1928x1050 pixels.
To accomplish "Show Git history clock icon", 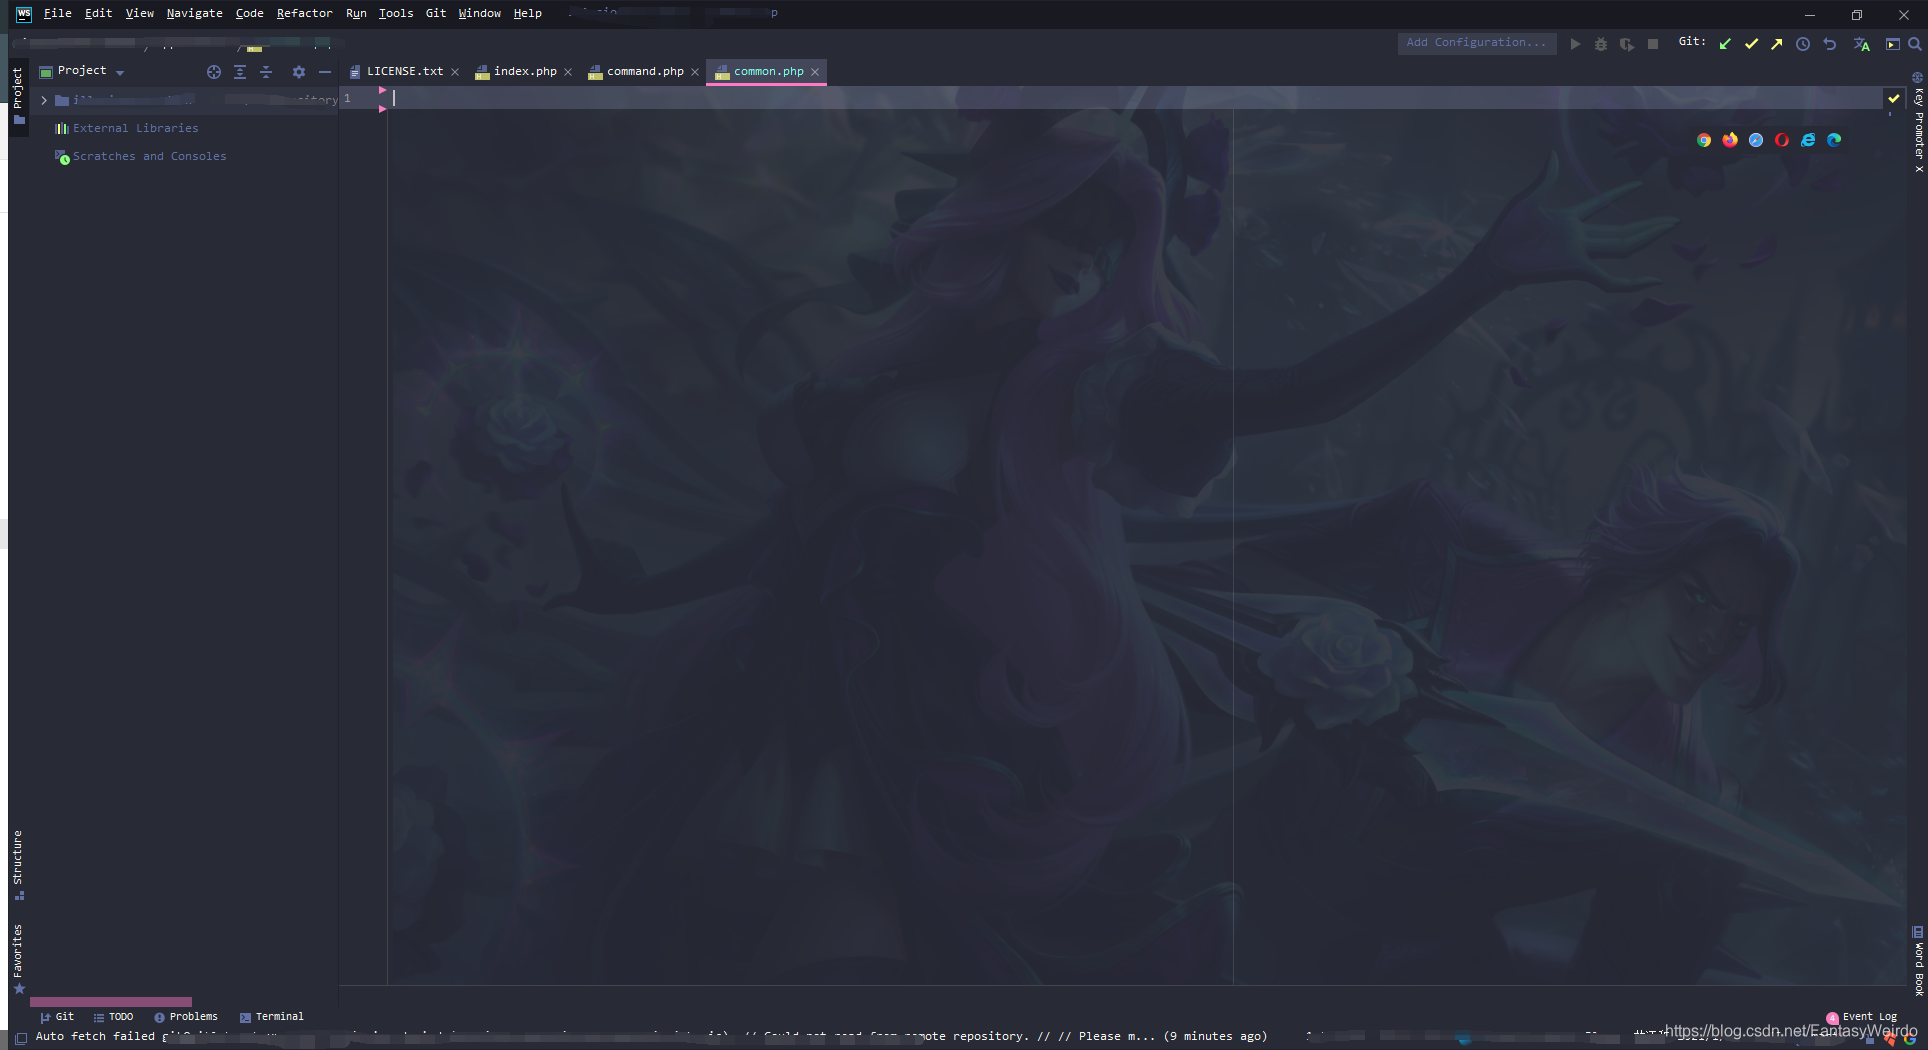I will click(1803, 44).
